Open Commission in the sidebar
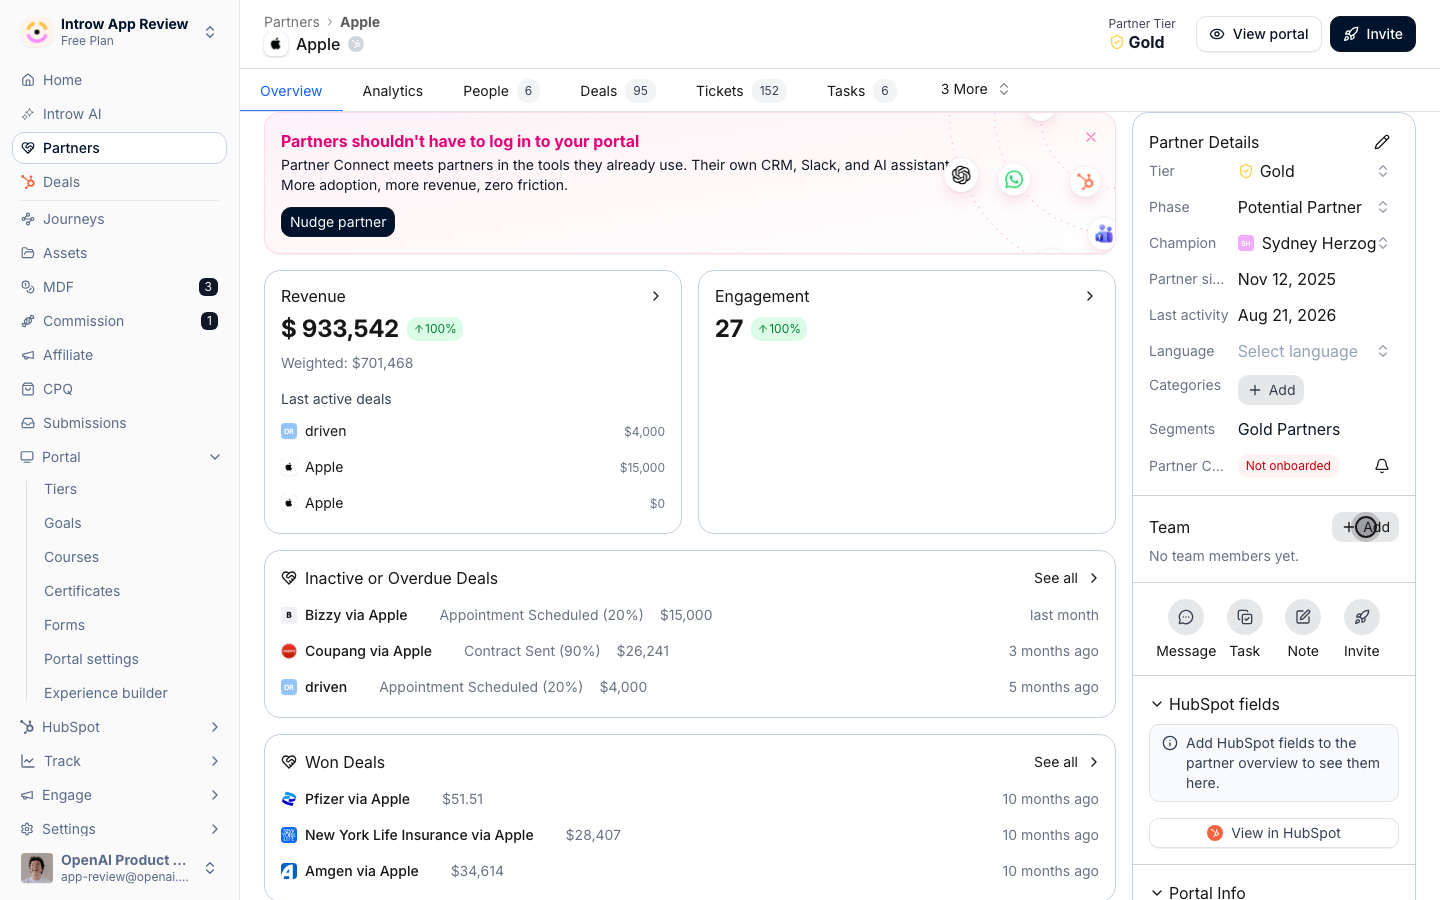The image size is (1440, 900). tap(119, 321)
